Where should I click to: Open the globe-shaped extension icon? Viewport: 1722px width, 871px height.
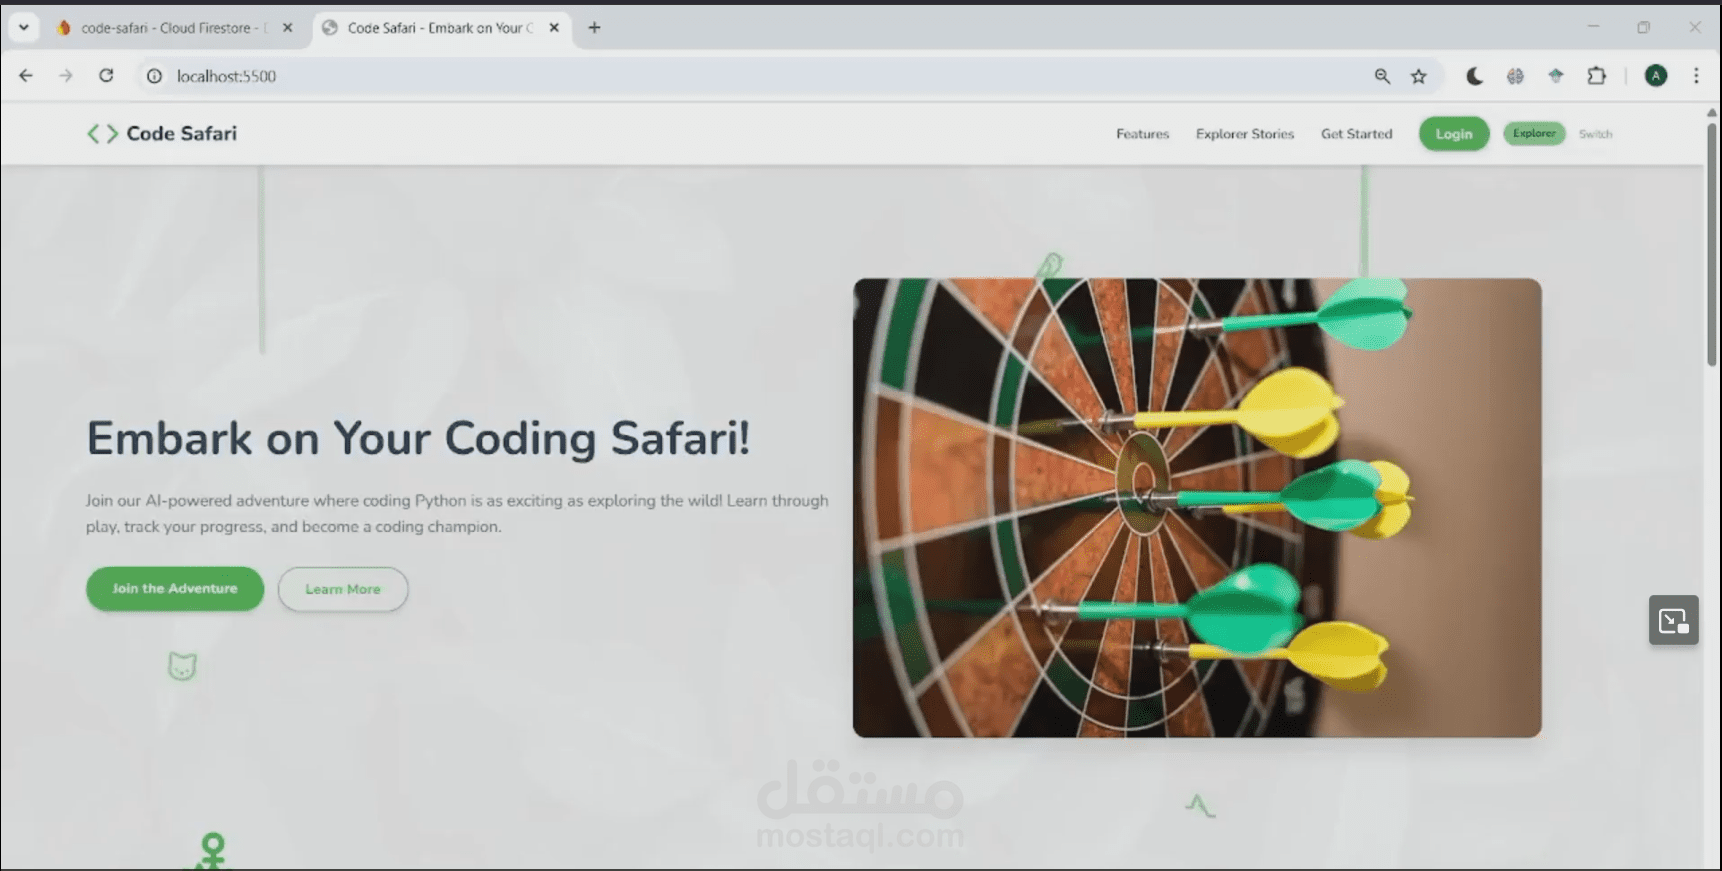[x=1515, y=76]
